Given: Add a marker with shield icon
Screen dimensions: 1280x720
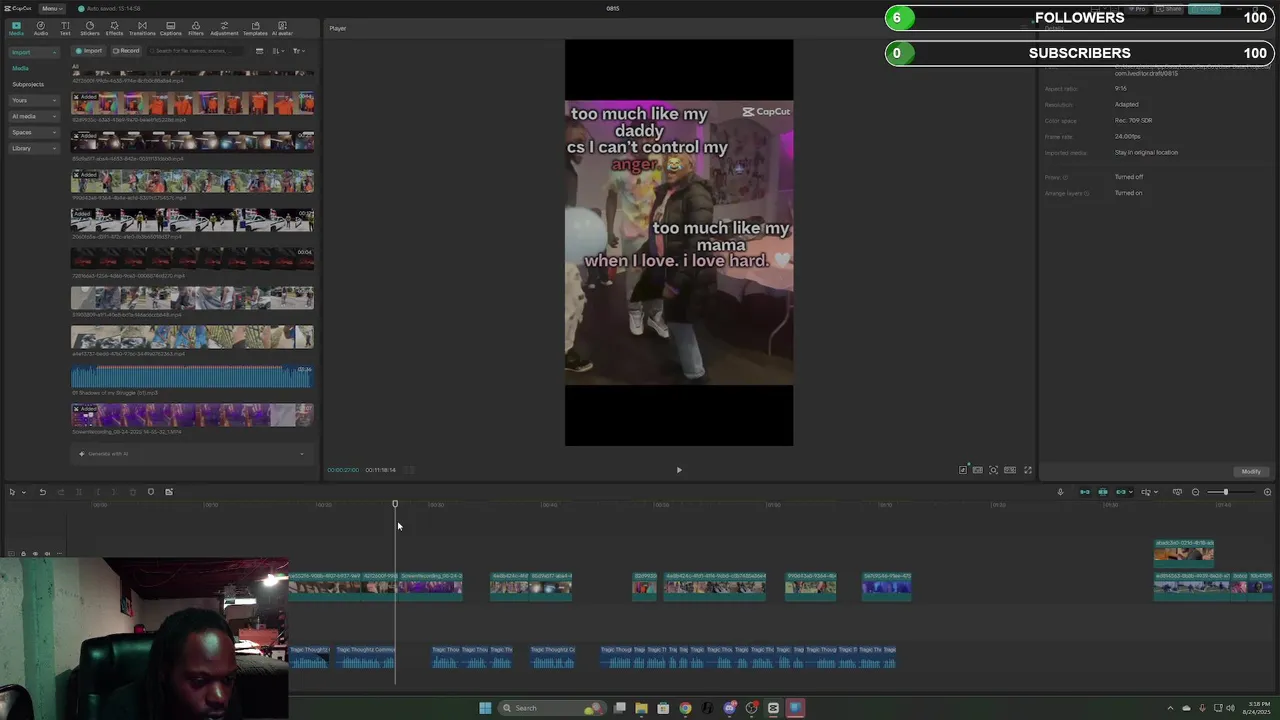Looking at the screenshot, I should [x=151, y=492].
